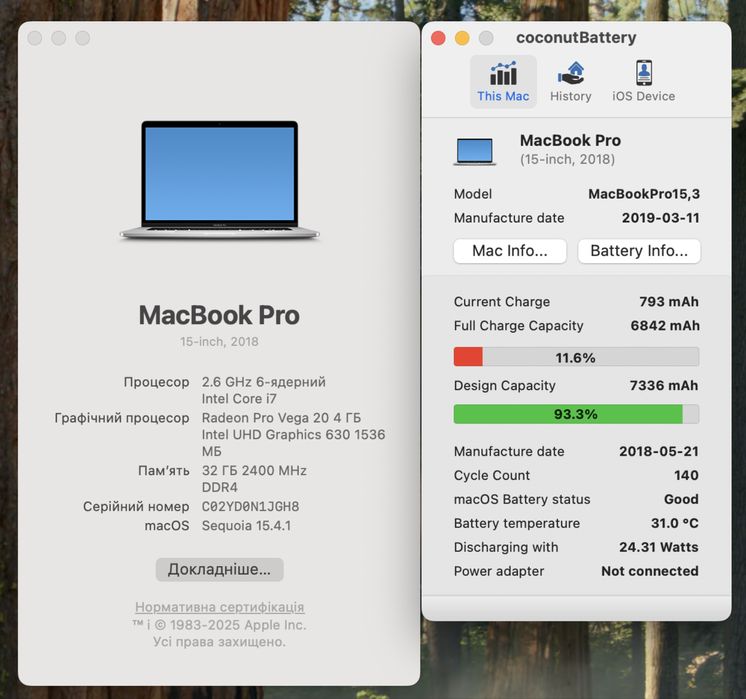Click the gray close button of About window

point(35,38)
